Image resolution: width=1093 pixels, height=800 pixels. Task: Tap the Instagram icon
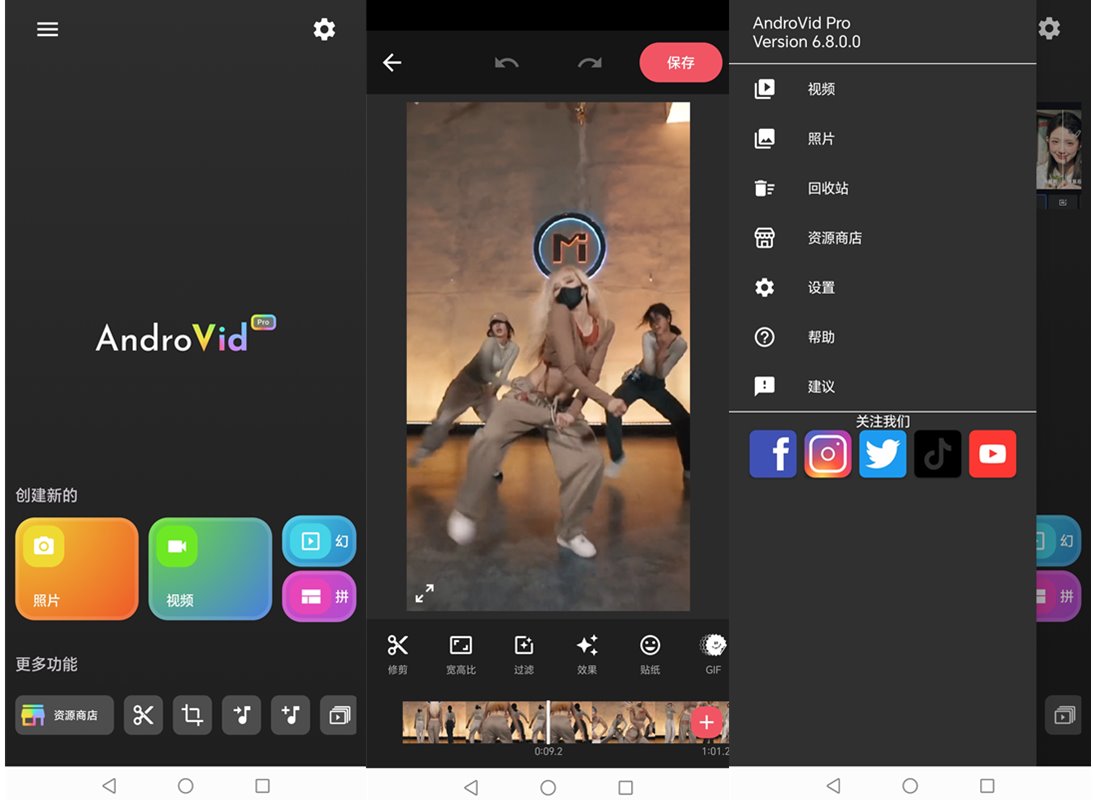[x=828, y=454]
